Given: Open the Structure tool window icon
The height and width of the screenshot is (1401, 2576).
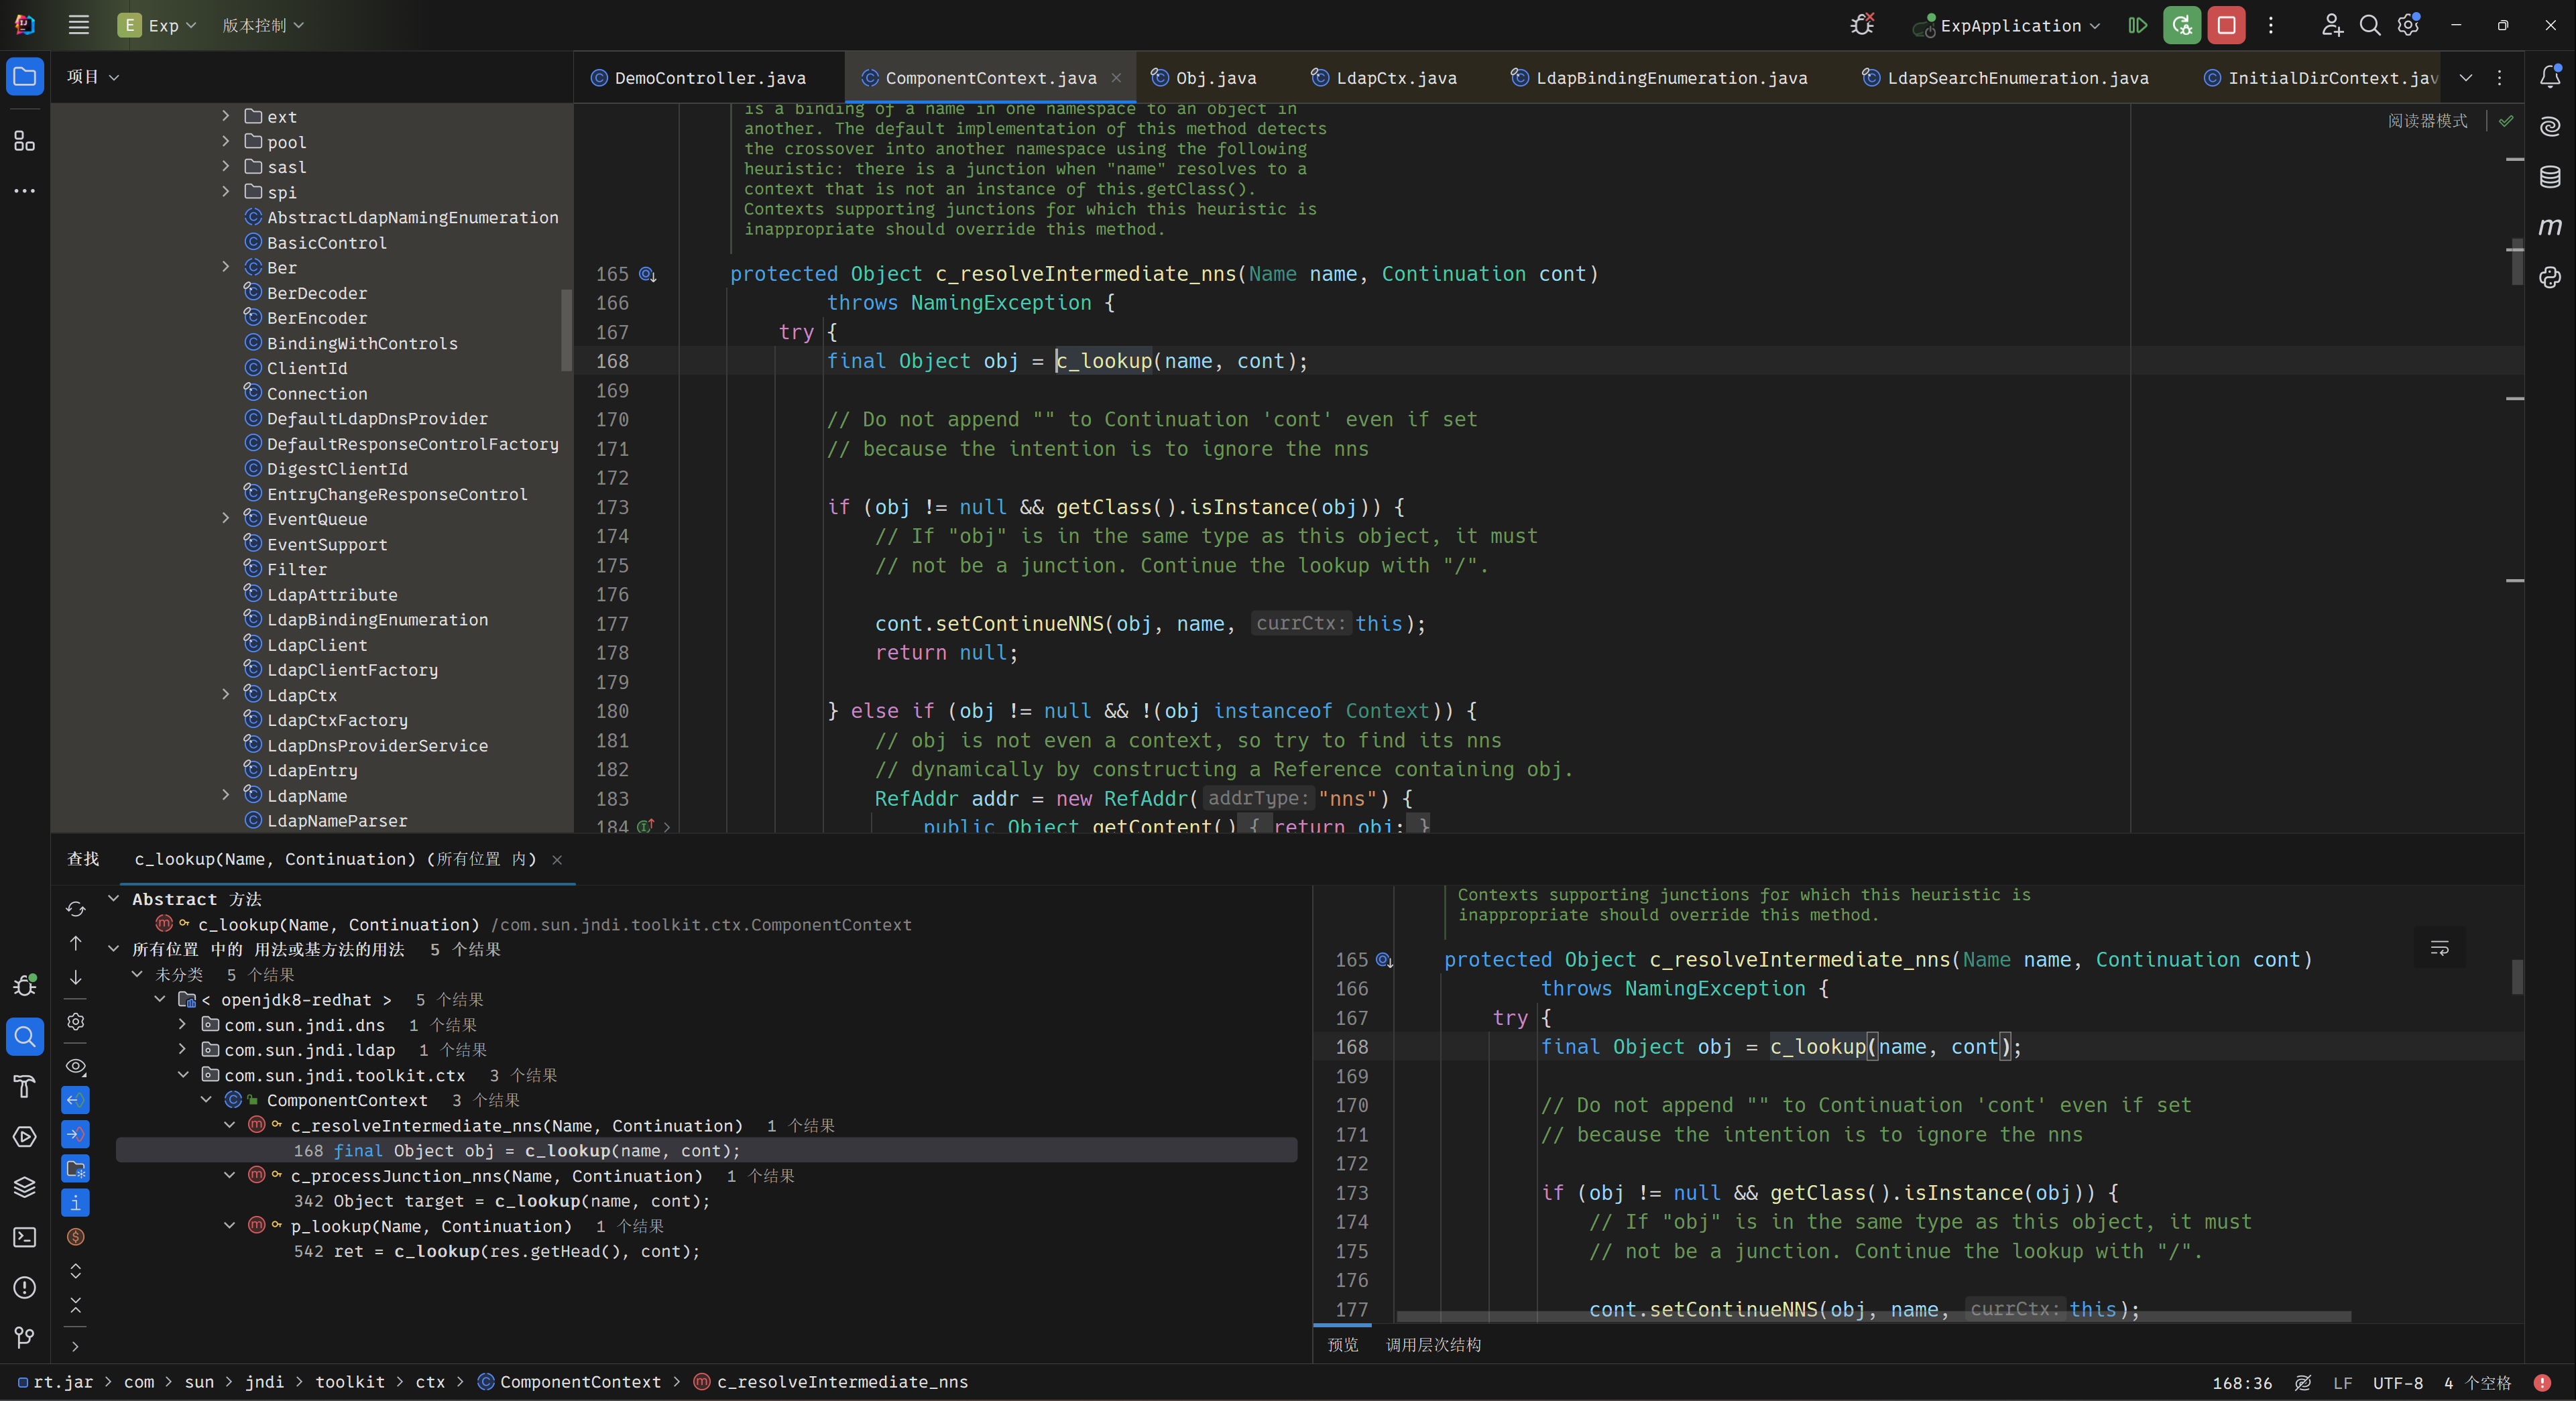Looking at the screenshot, I should click(x=24, y=141).
